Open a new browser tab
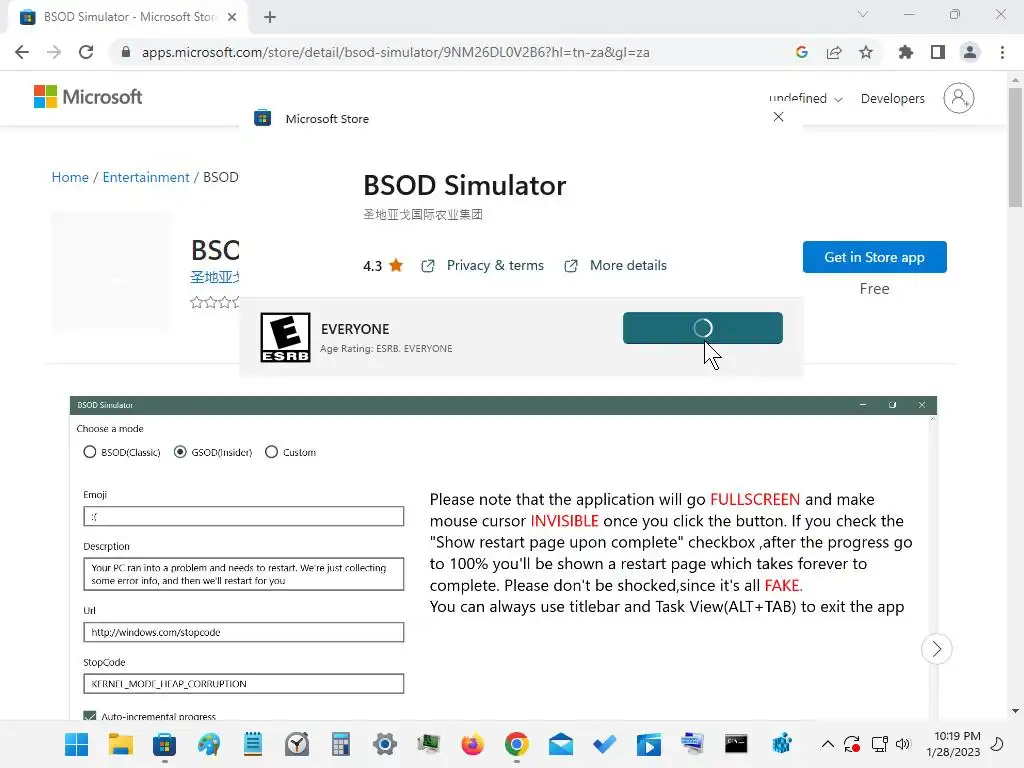The height and width of the screenshot is (768, 1024). pos(270,17)
